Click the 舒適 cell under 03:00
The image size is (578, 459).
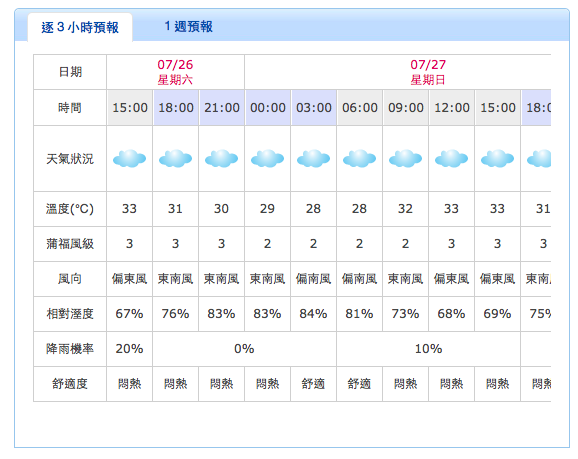(x=313, y=384)
